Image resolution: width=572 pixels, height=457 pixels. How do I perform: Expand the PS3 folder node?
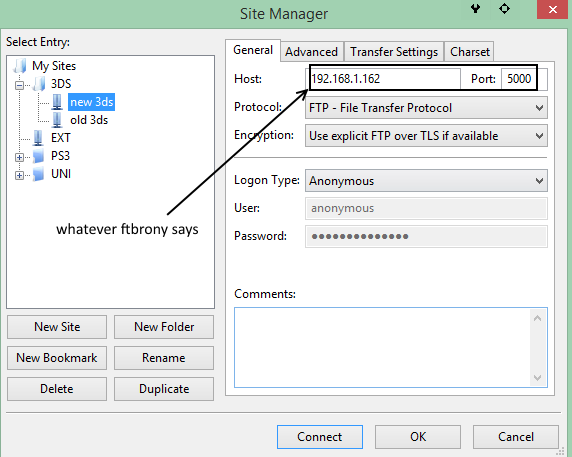coord(19,157)
